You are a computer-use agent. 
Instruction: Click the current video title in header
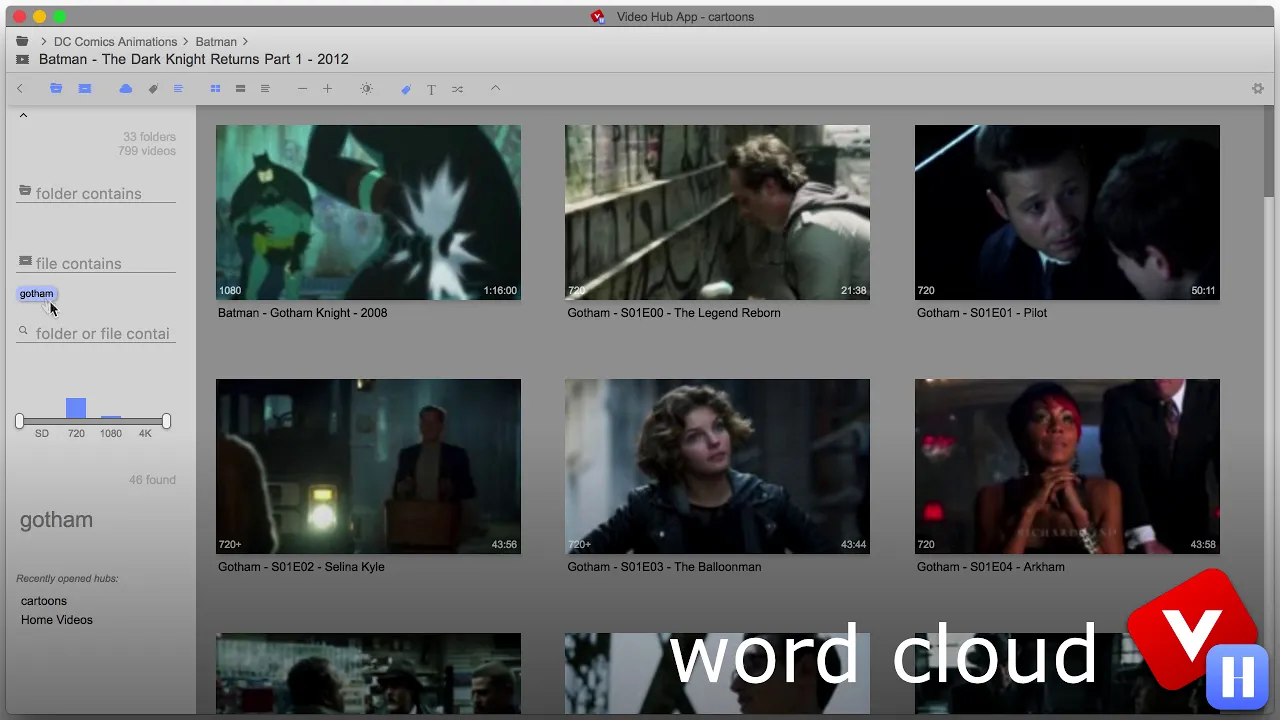[x=194, y=60]
